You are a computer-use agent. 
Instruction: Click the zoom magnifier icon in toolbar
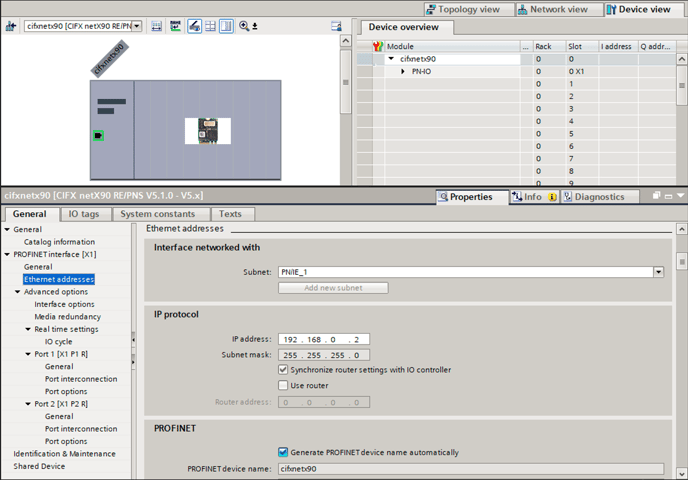click(x=244, y=26)
